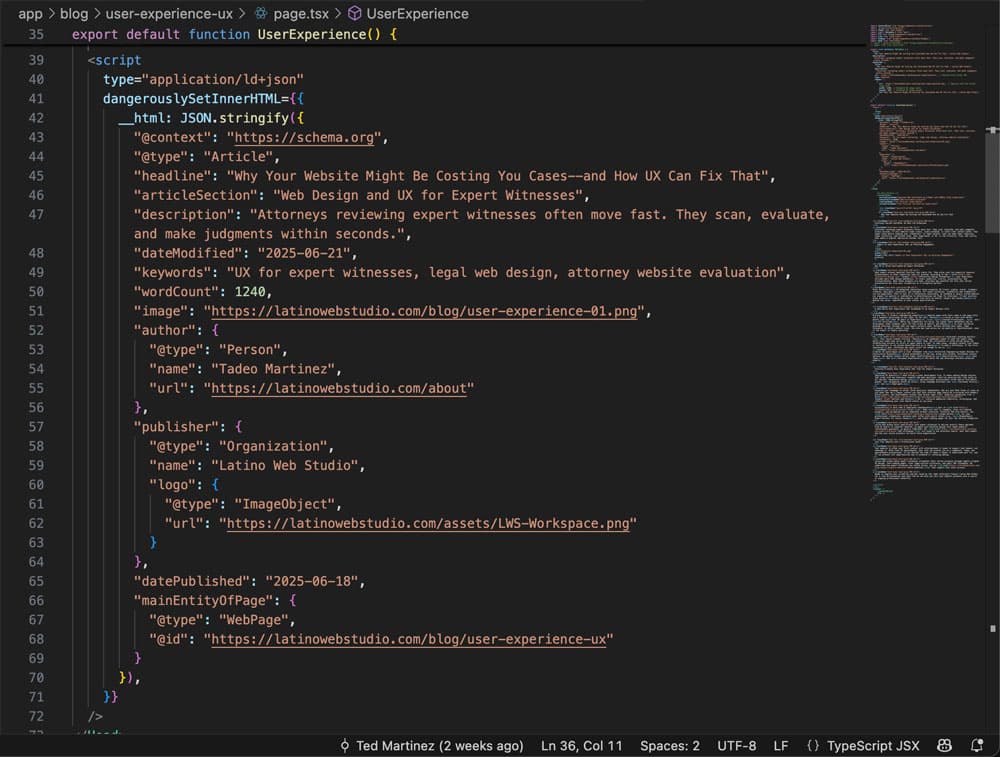Click the code minimap overview

(x=925, y=261)
